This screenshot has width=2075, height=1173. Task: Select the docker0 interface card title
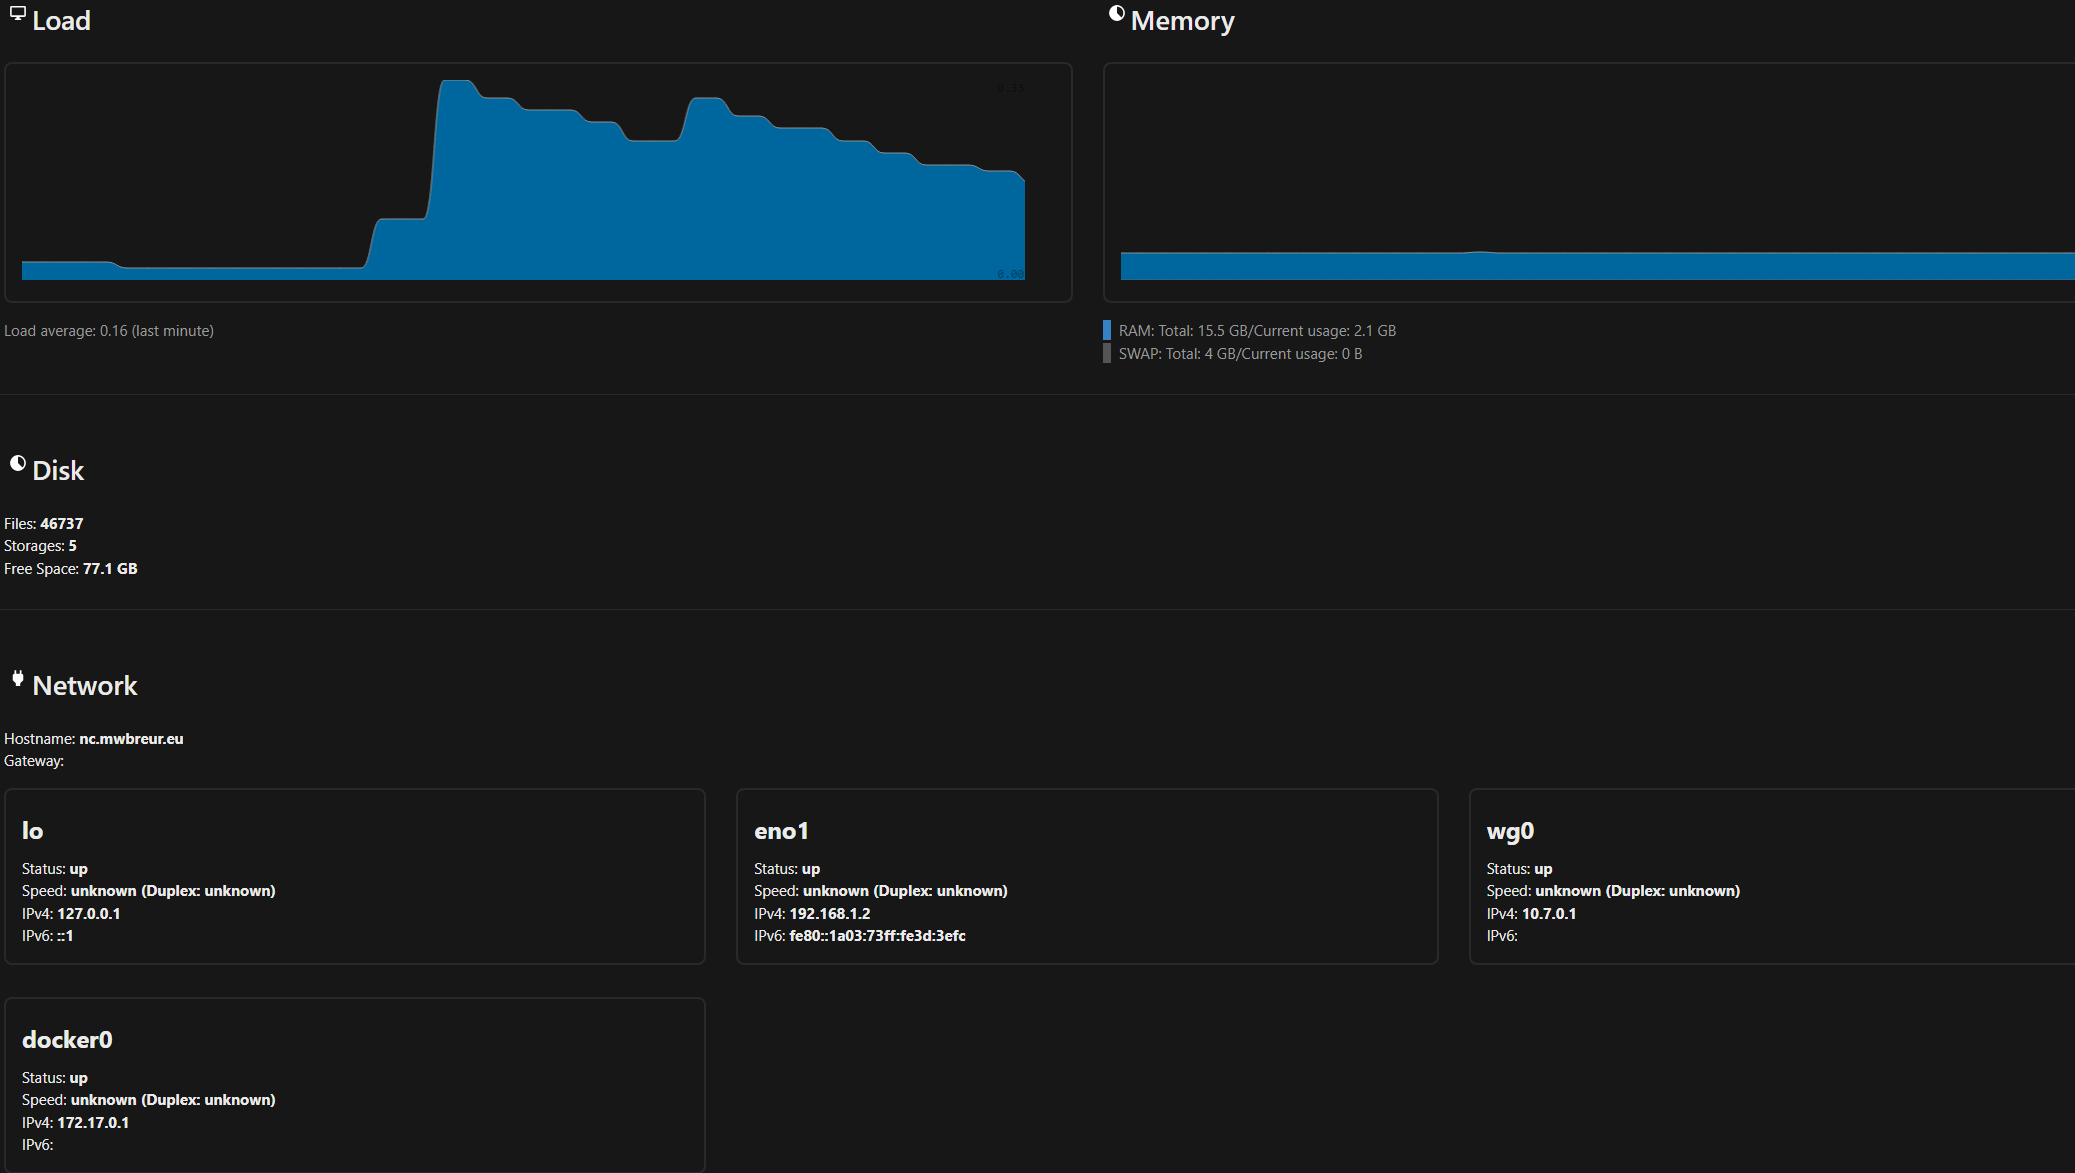coord(67,1040)
